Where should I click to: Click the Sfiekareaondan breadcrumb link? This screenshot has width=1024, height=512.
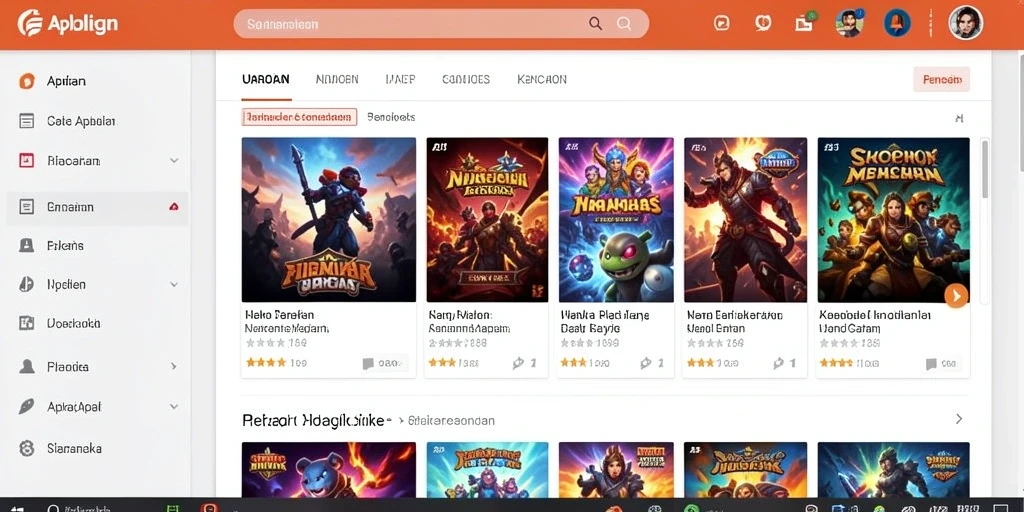tap(451, 421)
